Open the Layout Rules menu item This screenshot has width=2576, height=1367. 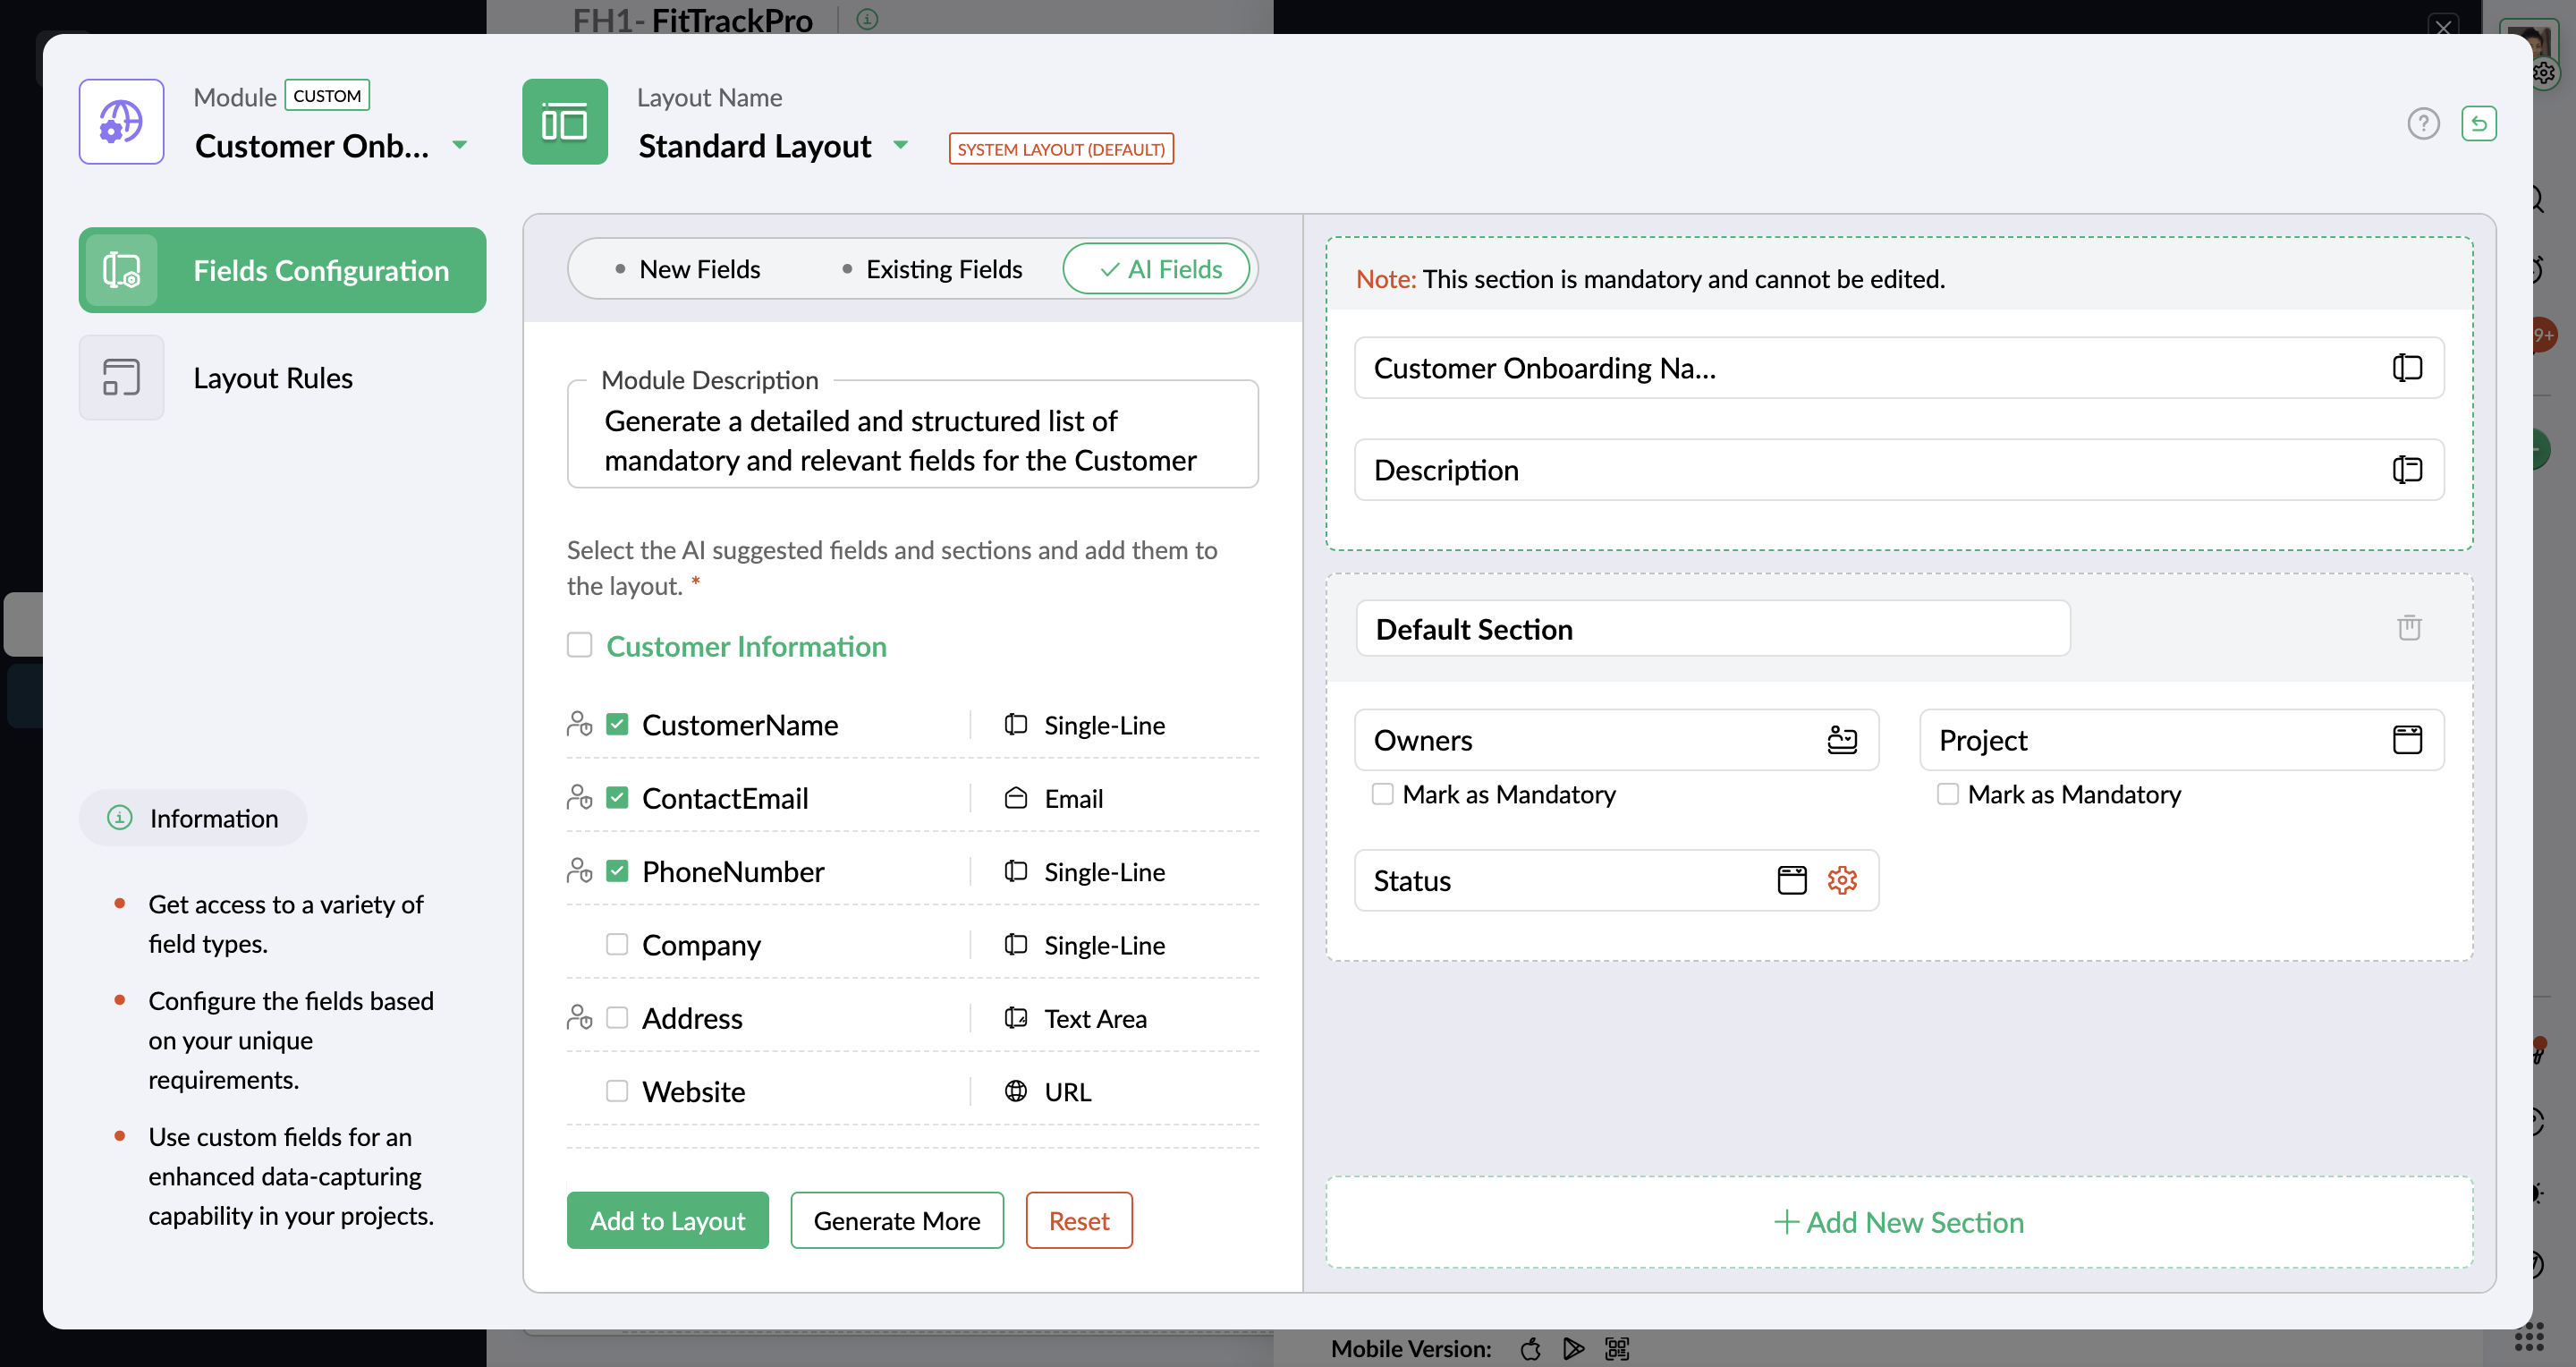point(272,378)
